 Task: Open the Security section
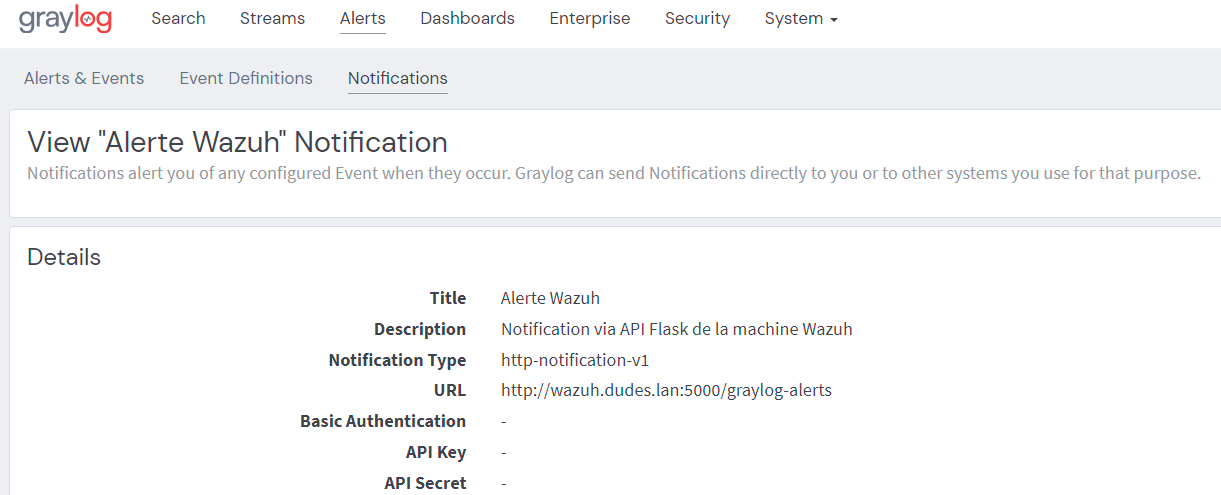coord(697,18)
